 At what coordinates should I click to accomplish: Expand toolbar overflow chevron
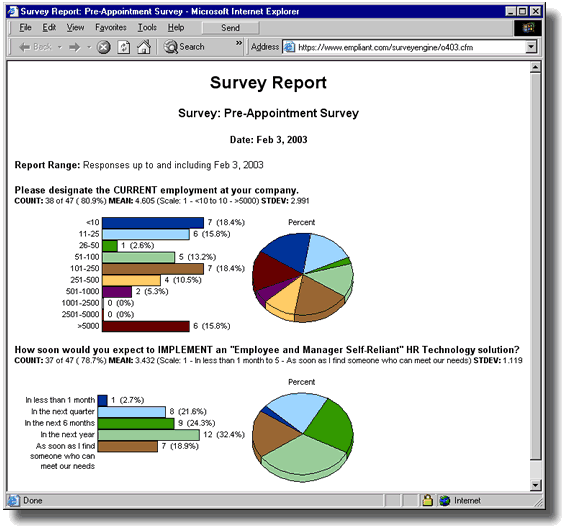(x=239, y=43)
